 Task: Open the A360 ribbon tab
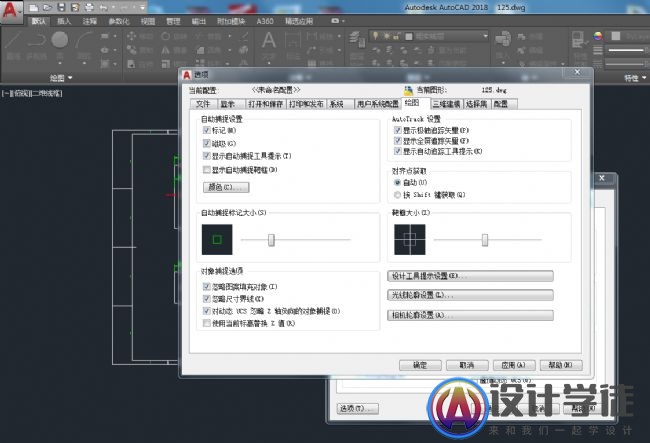point(265,21)
